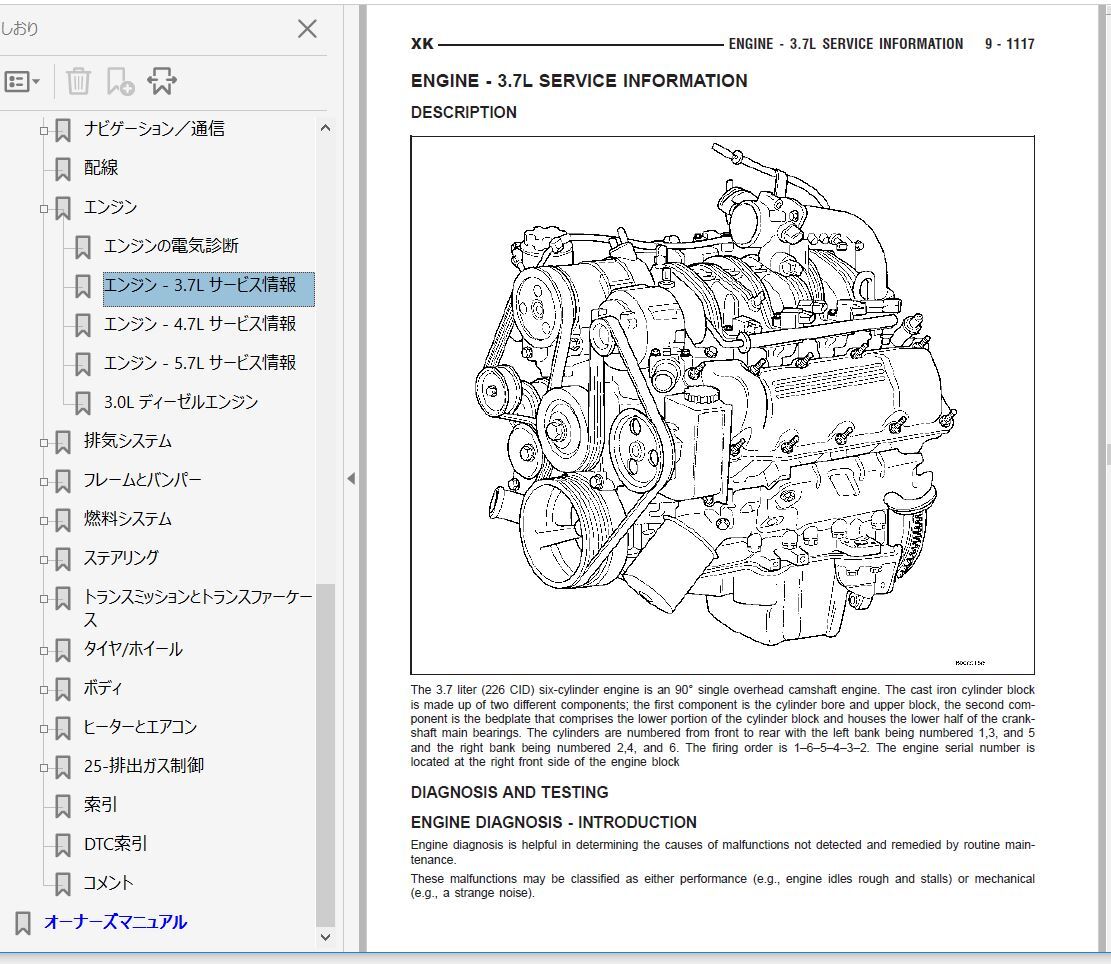Open オーナーズマニュアル bookmark
The image size is (1111, 964).
115,922
